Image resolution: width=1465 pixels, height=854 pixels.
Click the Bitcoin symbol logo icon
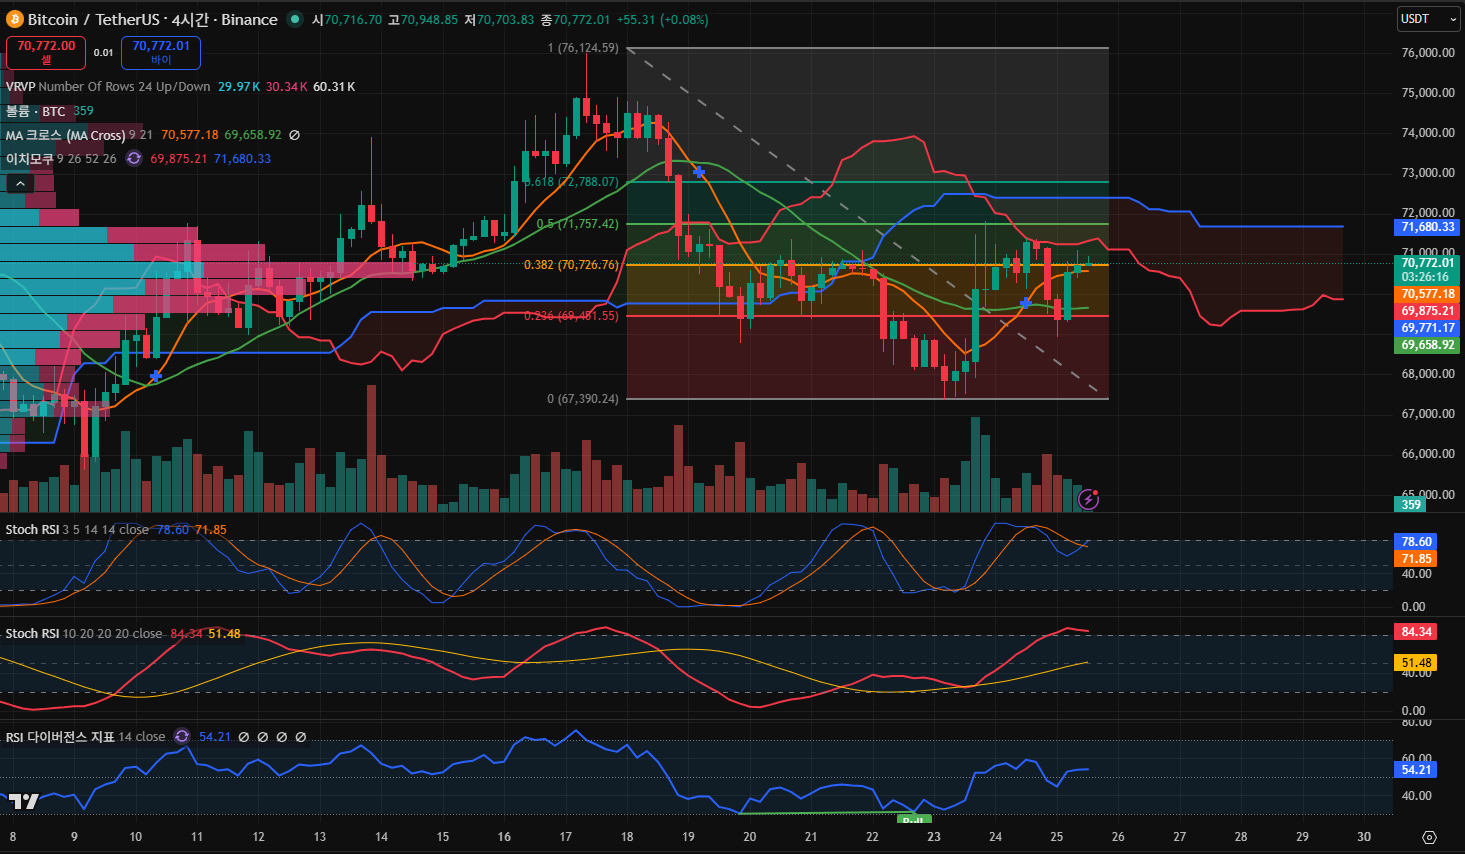pos(14,20)
